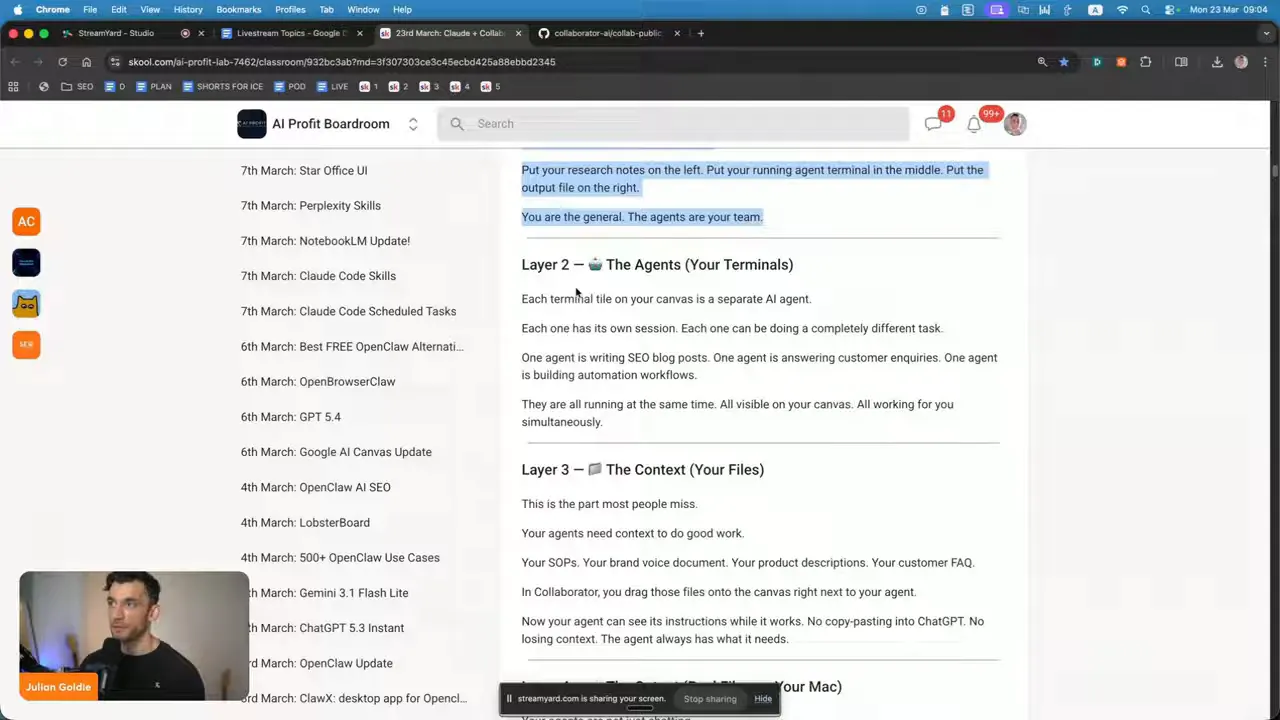Click Stop sharing in the StreamYard bar
The width and height of the screenshot is (1280, 720).
[x=710, y=699]
